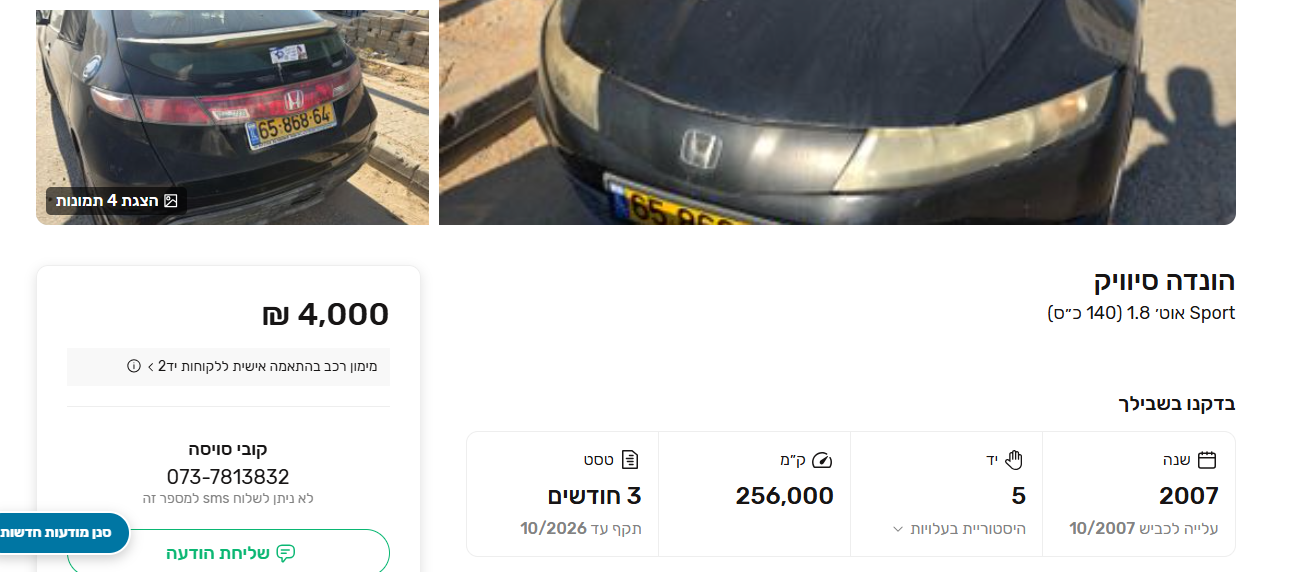Click the סנן מודעות חדשות filter button

[x=62, y=532]
